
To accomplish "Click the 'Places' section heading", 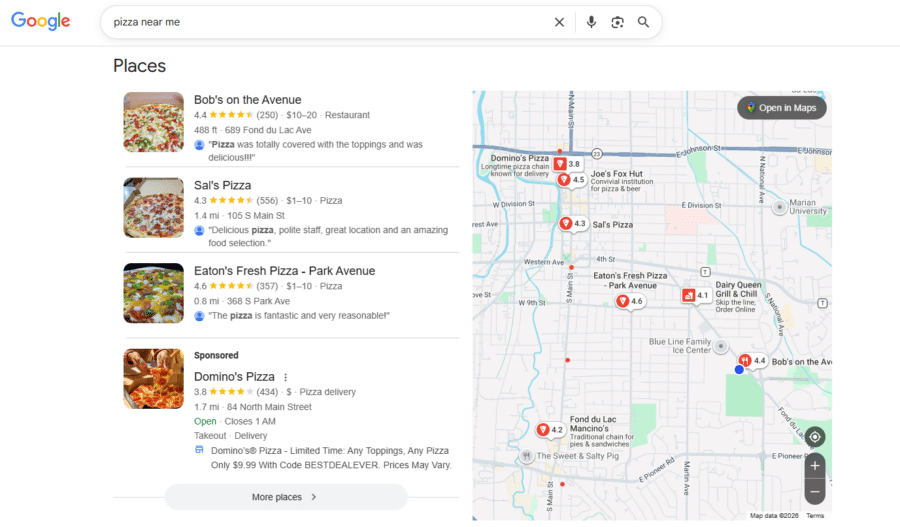I will coord(139,66).
